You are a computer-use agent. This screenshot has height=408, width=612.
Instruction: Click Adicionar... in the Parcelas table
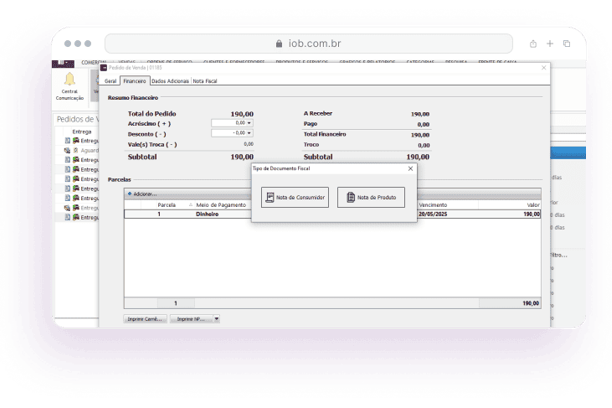point(142,194)
